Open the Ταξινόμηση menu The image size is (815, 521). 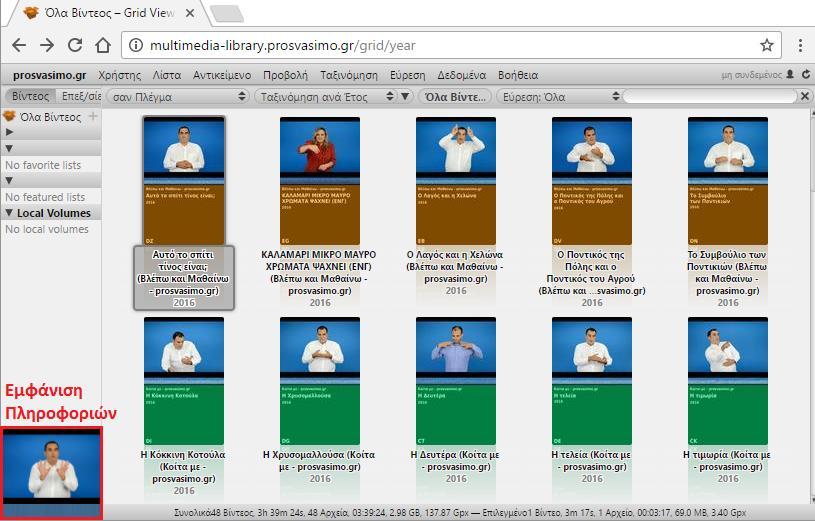349,75
